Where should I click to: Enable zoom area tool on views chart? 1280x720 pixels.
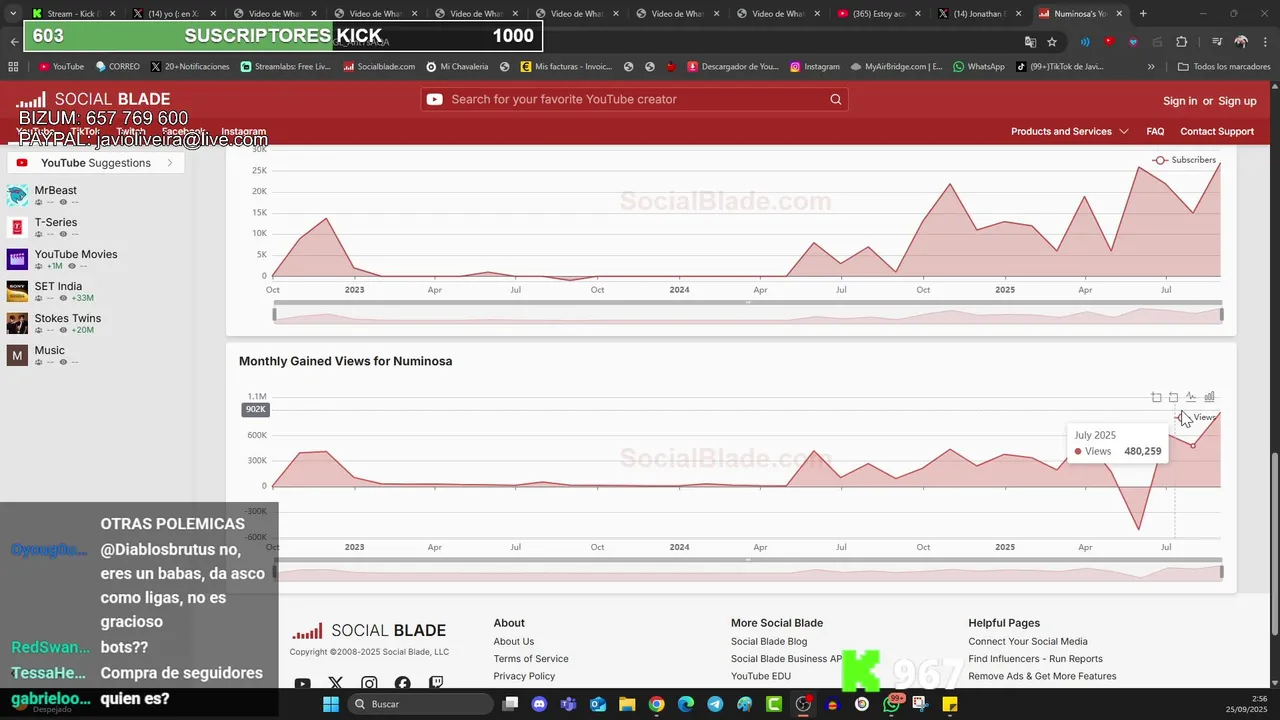[x=1156, y=397]
